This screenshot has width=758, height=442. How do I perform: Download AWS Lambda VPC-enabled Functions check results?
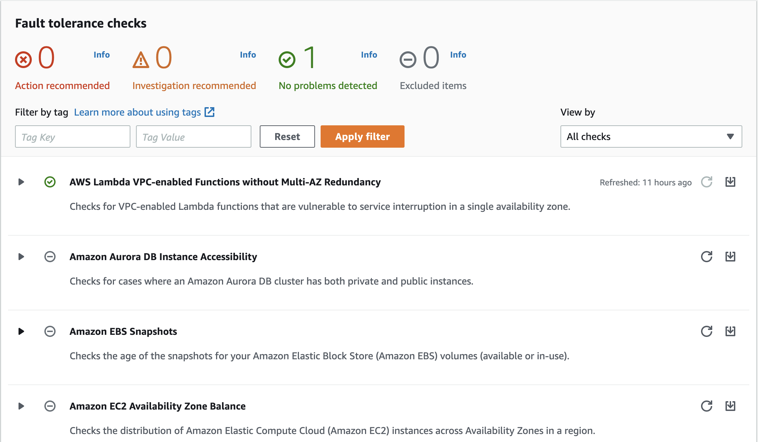[730, 182]
